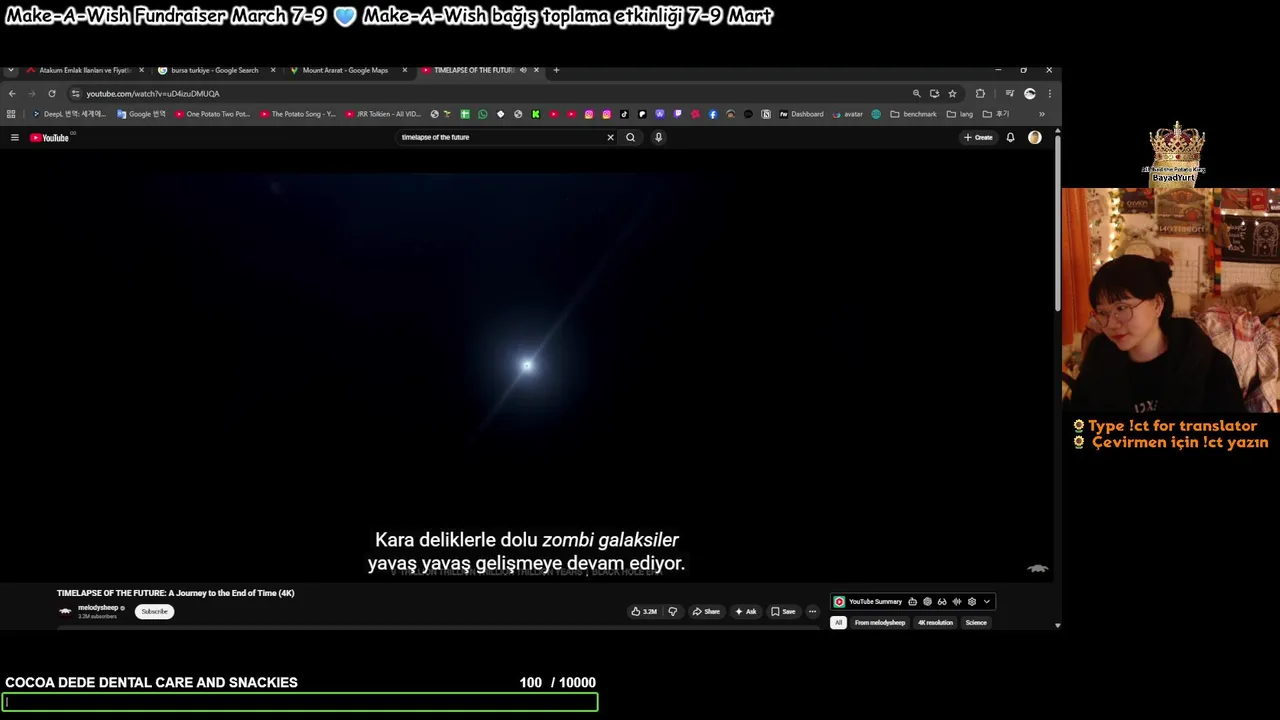1280x720 pixels.
Task: Click the YouTube search magnifier button
Action: (x=630, y=137)
